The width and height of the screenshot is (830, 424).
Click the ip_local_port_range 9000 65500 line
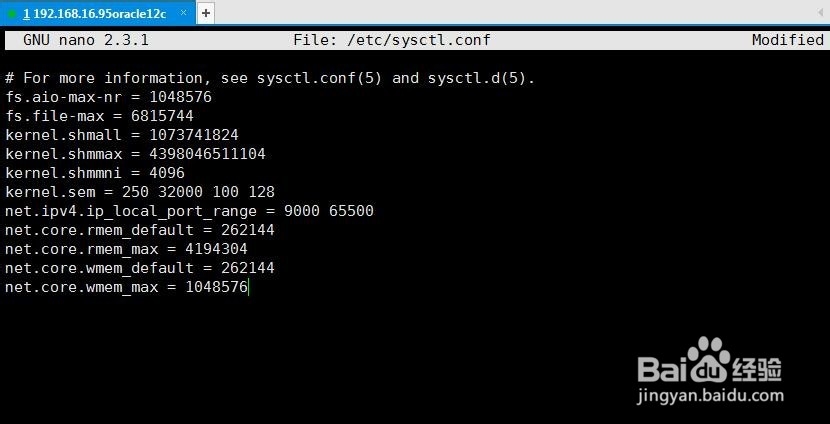click(x=190, y=211)
